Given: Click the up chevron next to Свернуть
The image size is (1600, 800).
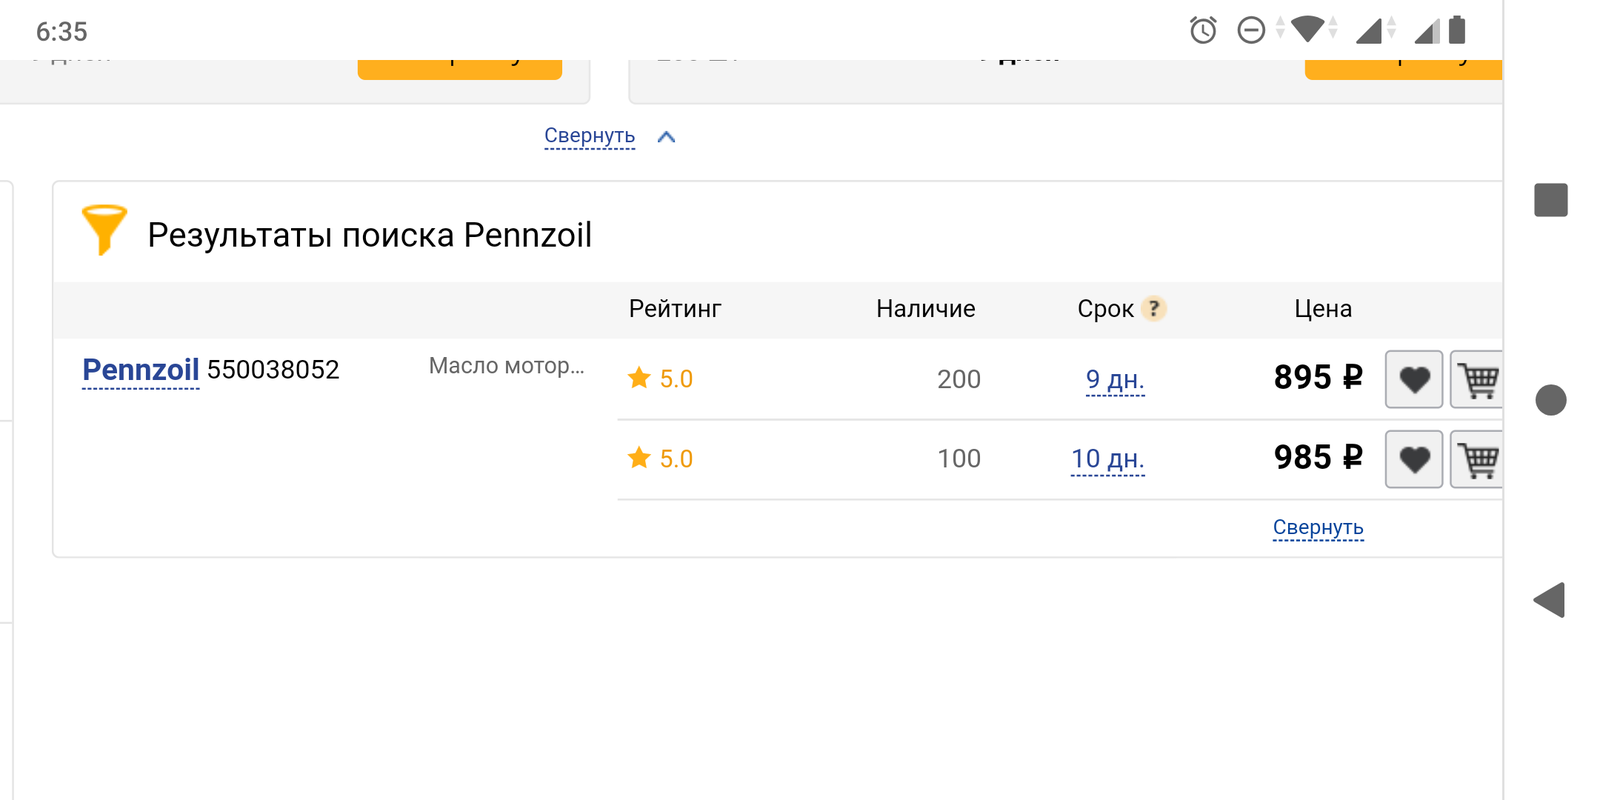Looking at the screenshot, I should [666, 137].
